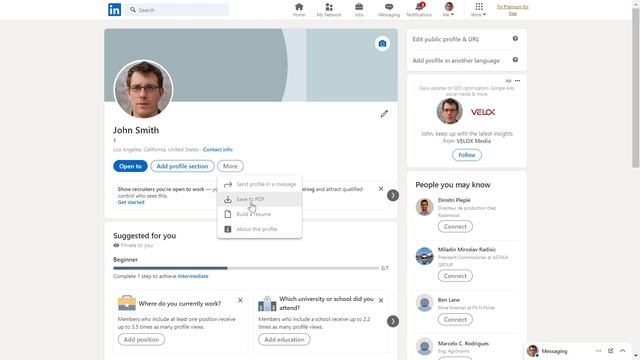This screenshot has height=360, width=640.
Task: Click the Try Premium for free link
Action: pos(513,10)
